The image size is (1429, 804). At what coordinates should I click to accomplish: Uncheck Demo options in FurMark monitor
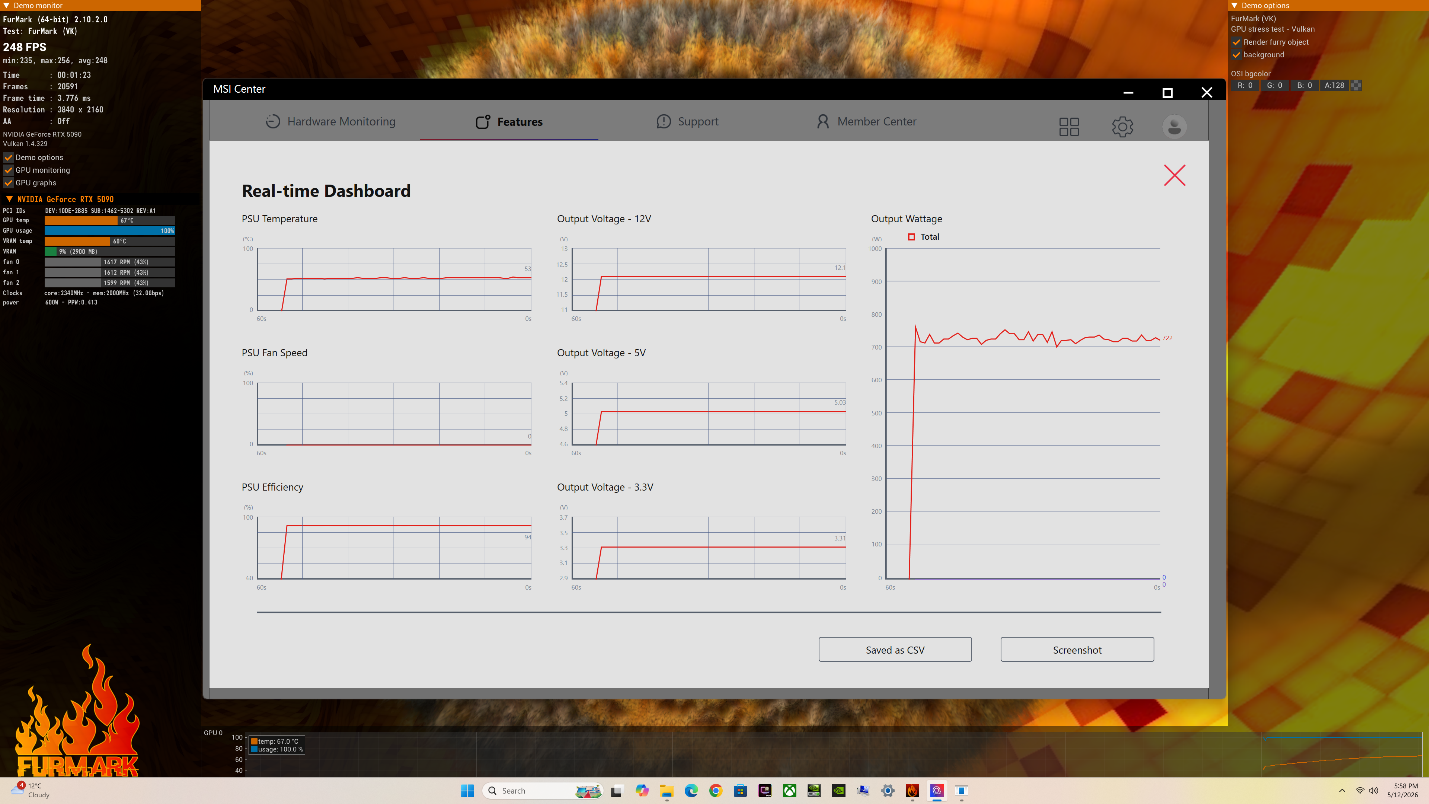9,157
